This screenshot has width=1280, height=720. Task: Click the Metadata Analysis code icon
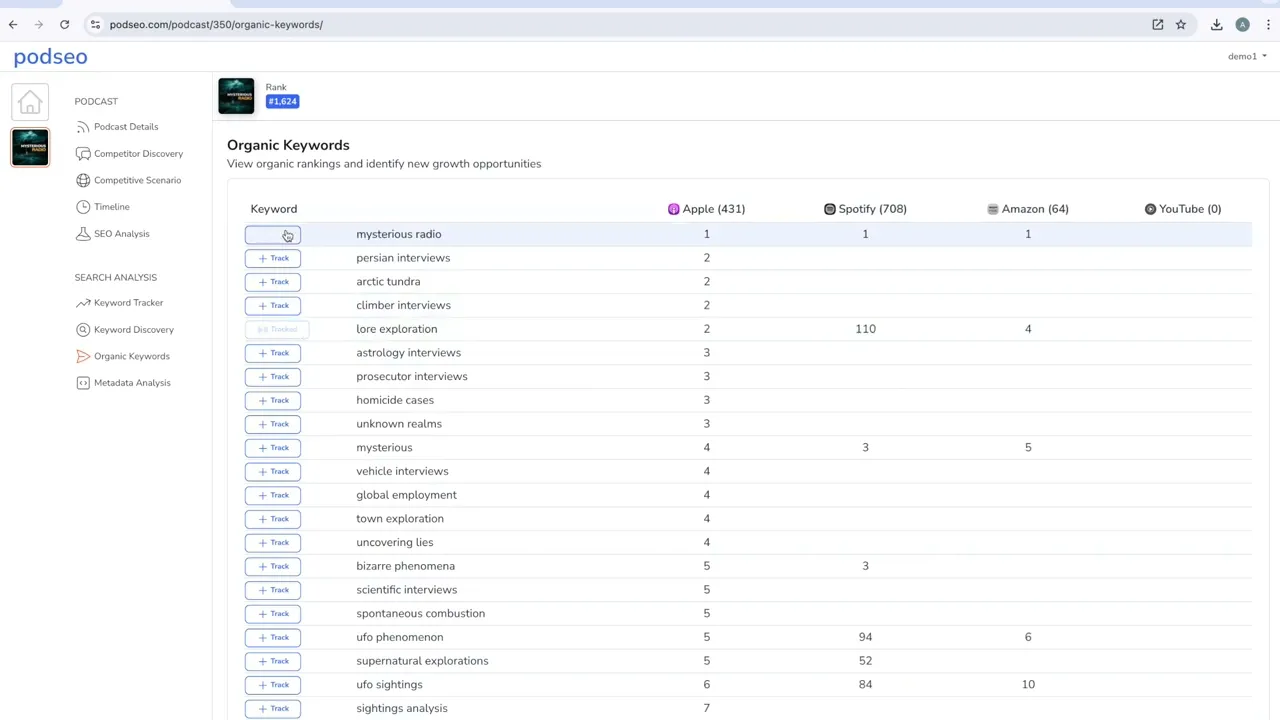click(83, 383)
